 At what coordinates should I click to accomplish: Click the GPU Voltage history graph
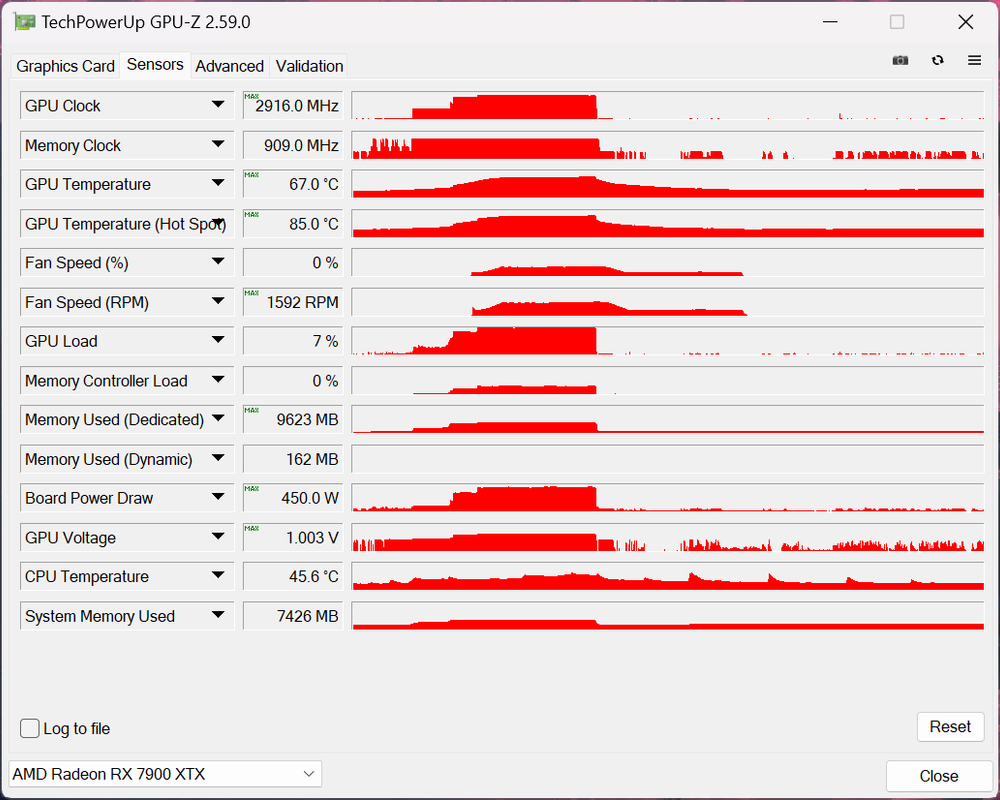pos(668,537)
